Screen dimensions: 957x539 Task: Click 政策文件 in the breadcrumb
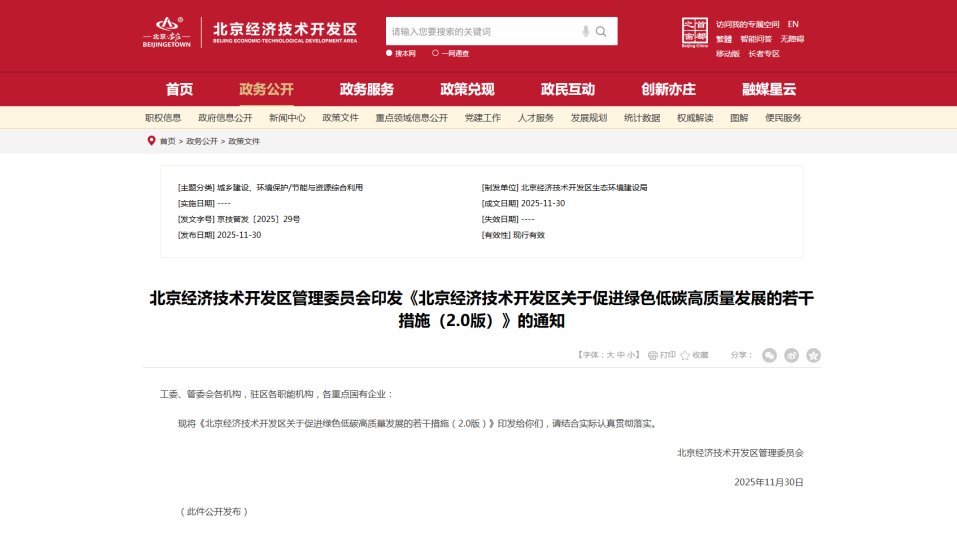pos(244,141)
